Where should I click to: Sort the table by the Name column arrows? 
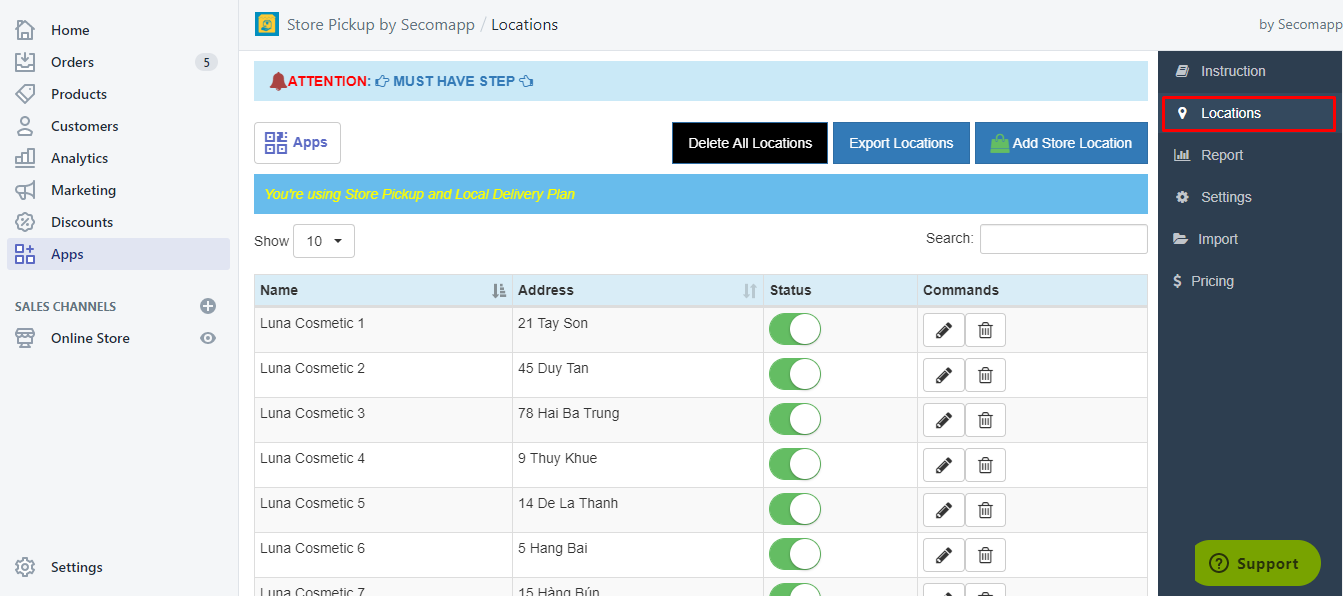coord(499,291)
